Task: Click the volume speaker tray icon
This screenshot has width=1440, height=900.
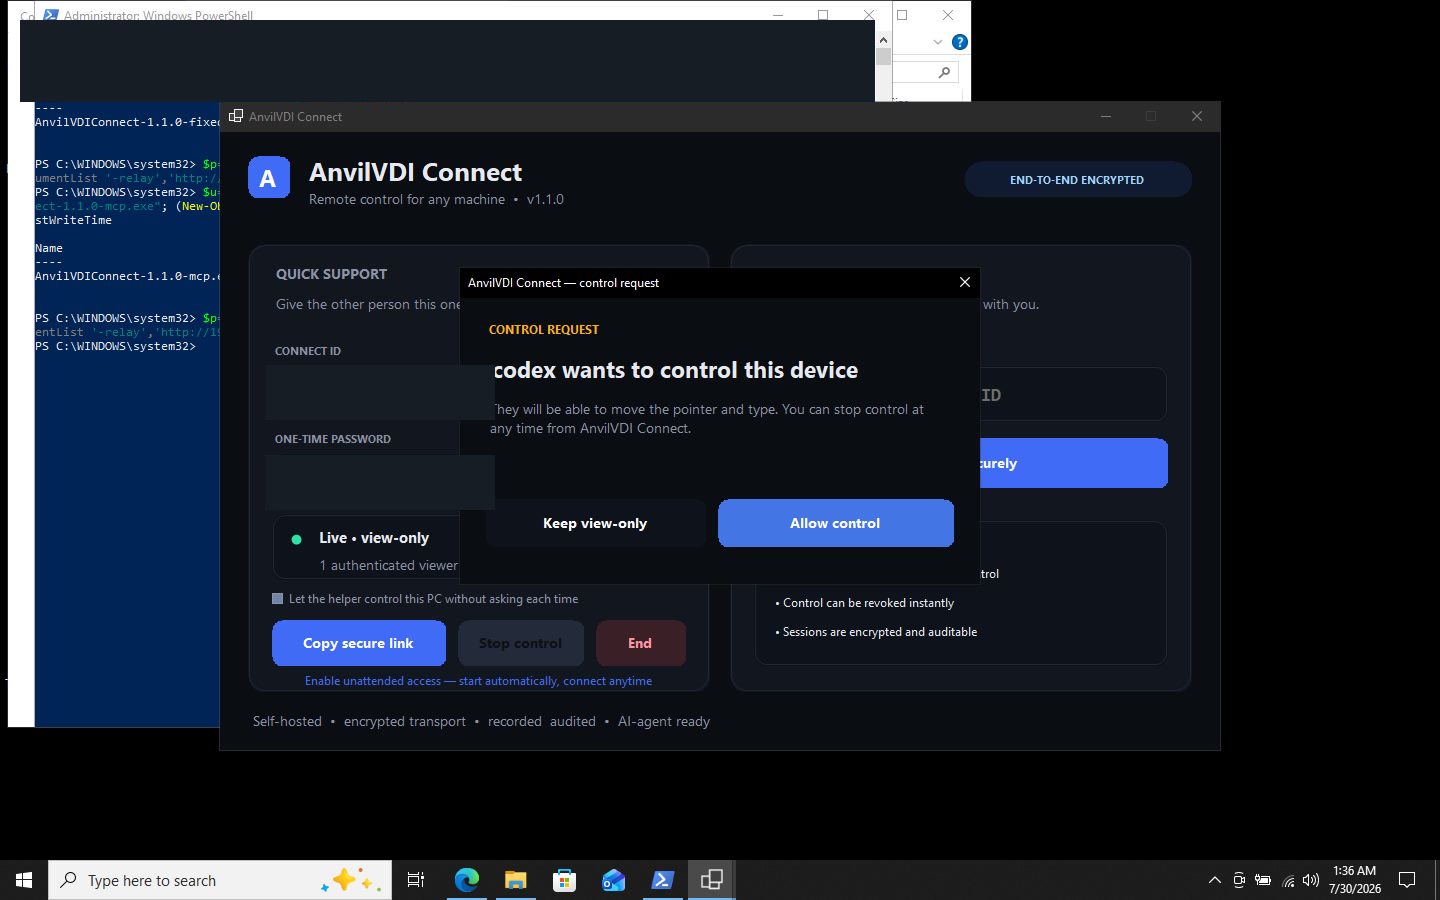Action: tap(1311, 880)
